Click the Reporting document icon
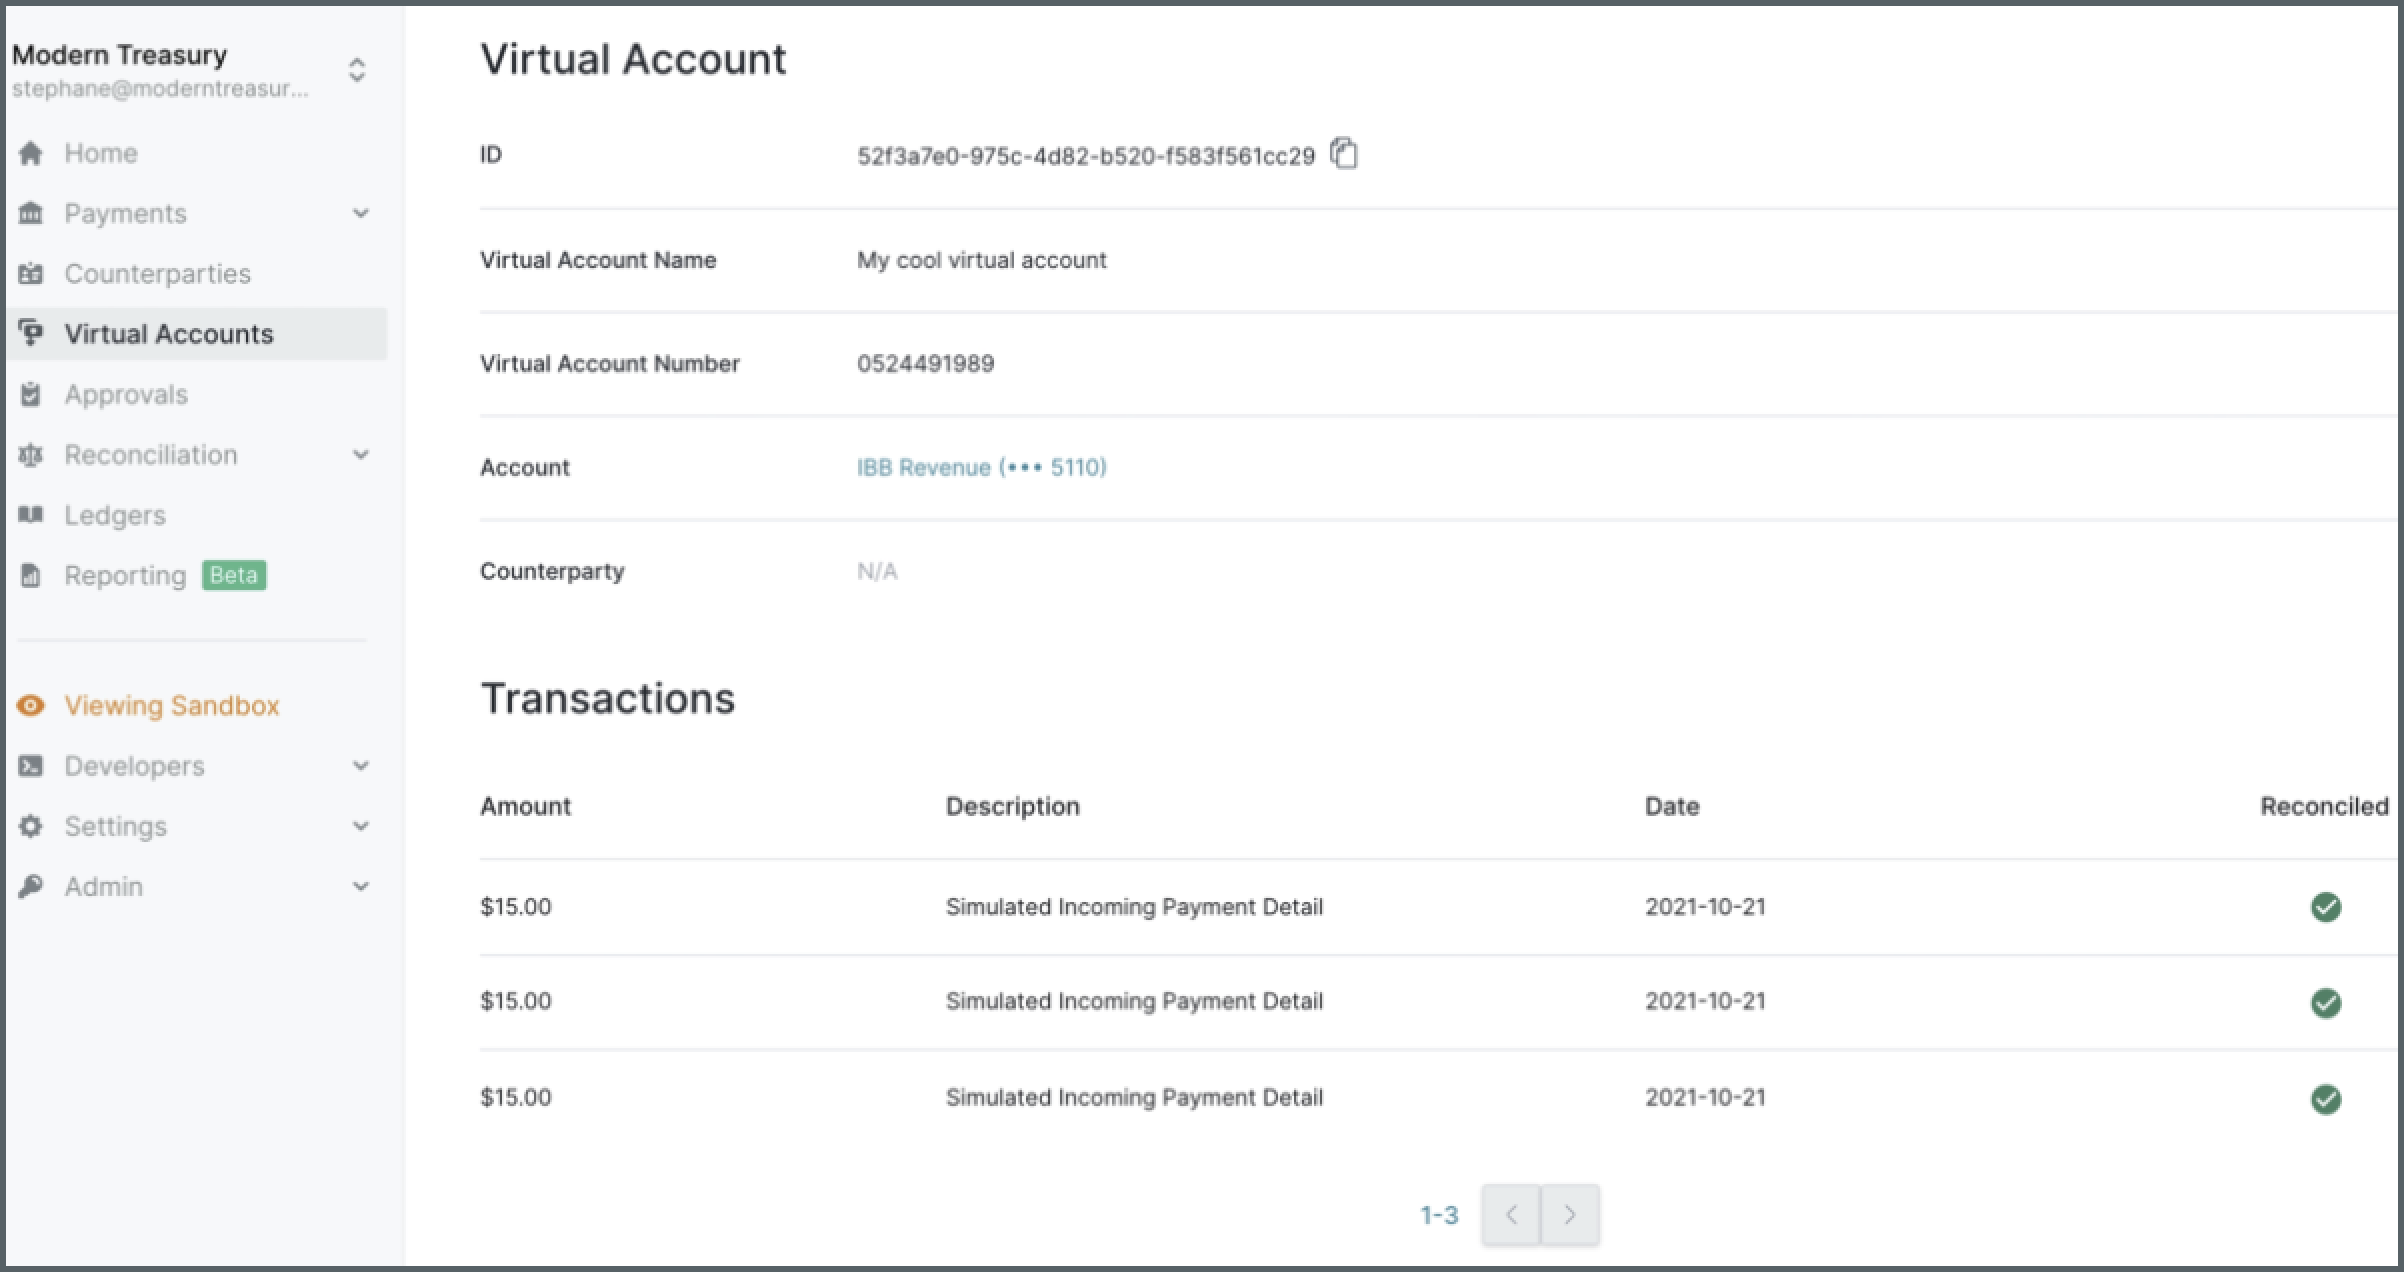This screenshot has width=2404, height=1272. 31,575
